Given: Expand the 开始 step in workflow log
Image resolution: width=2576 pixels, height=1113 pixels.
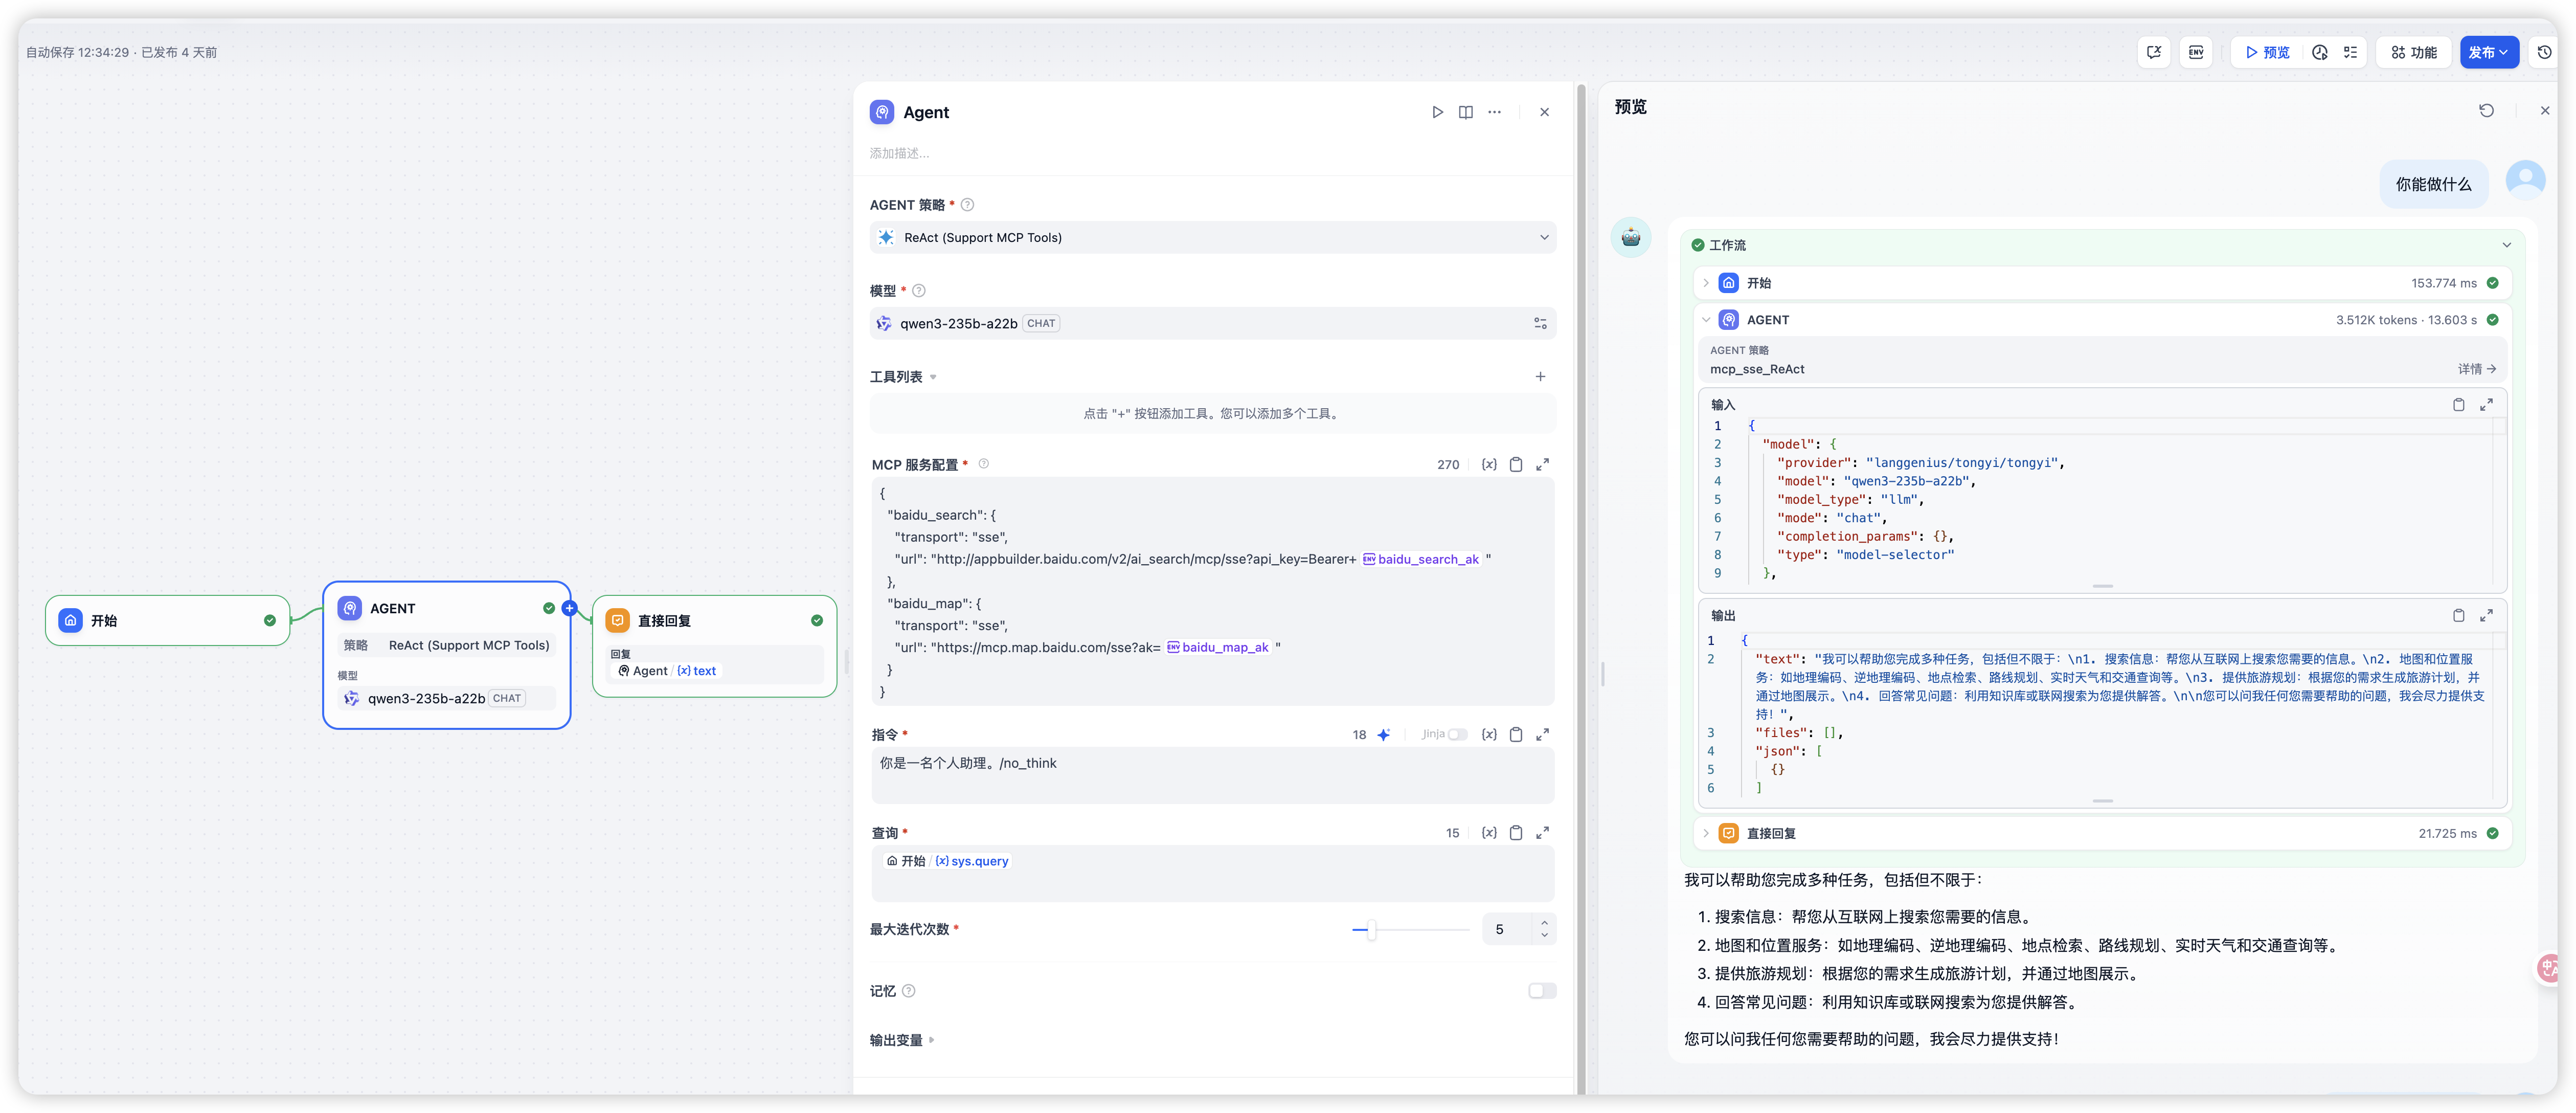Looking at the screenshot, I should coord(1706,283).
